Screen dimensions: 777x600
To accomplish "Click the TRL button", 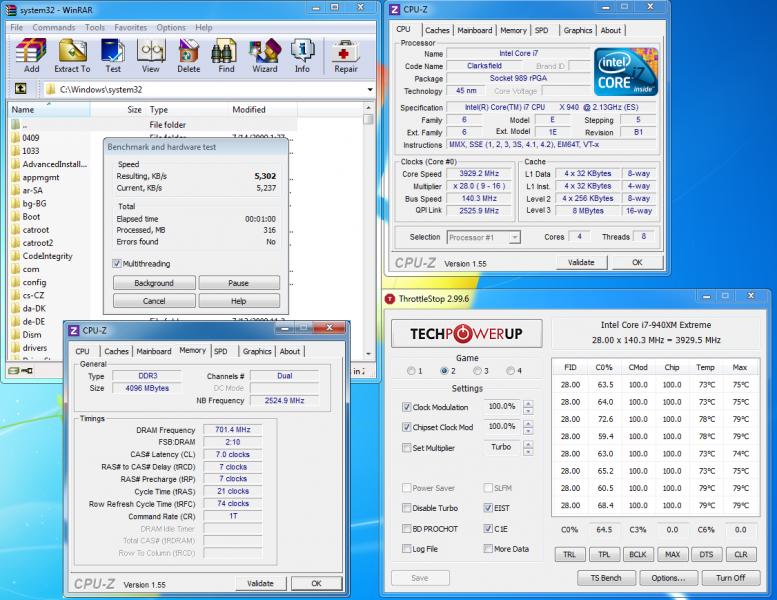I will [x=569, y=554].
